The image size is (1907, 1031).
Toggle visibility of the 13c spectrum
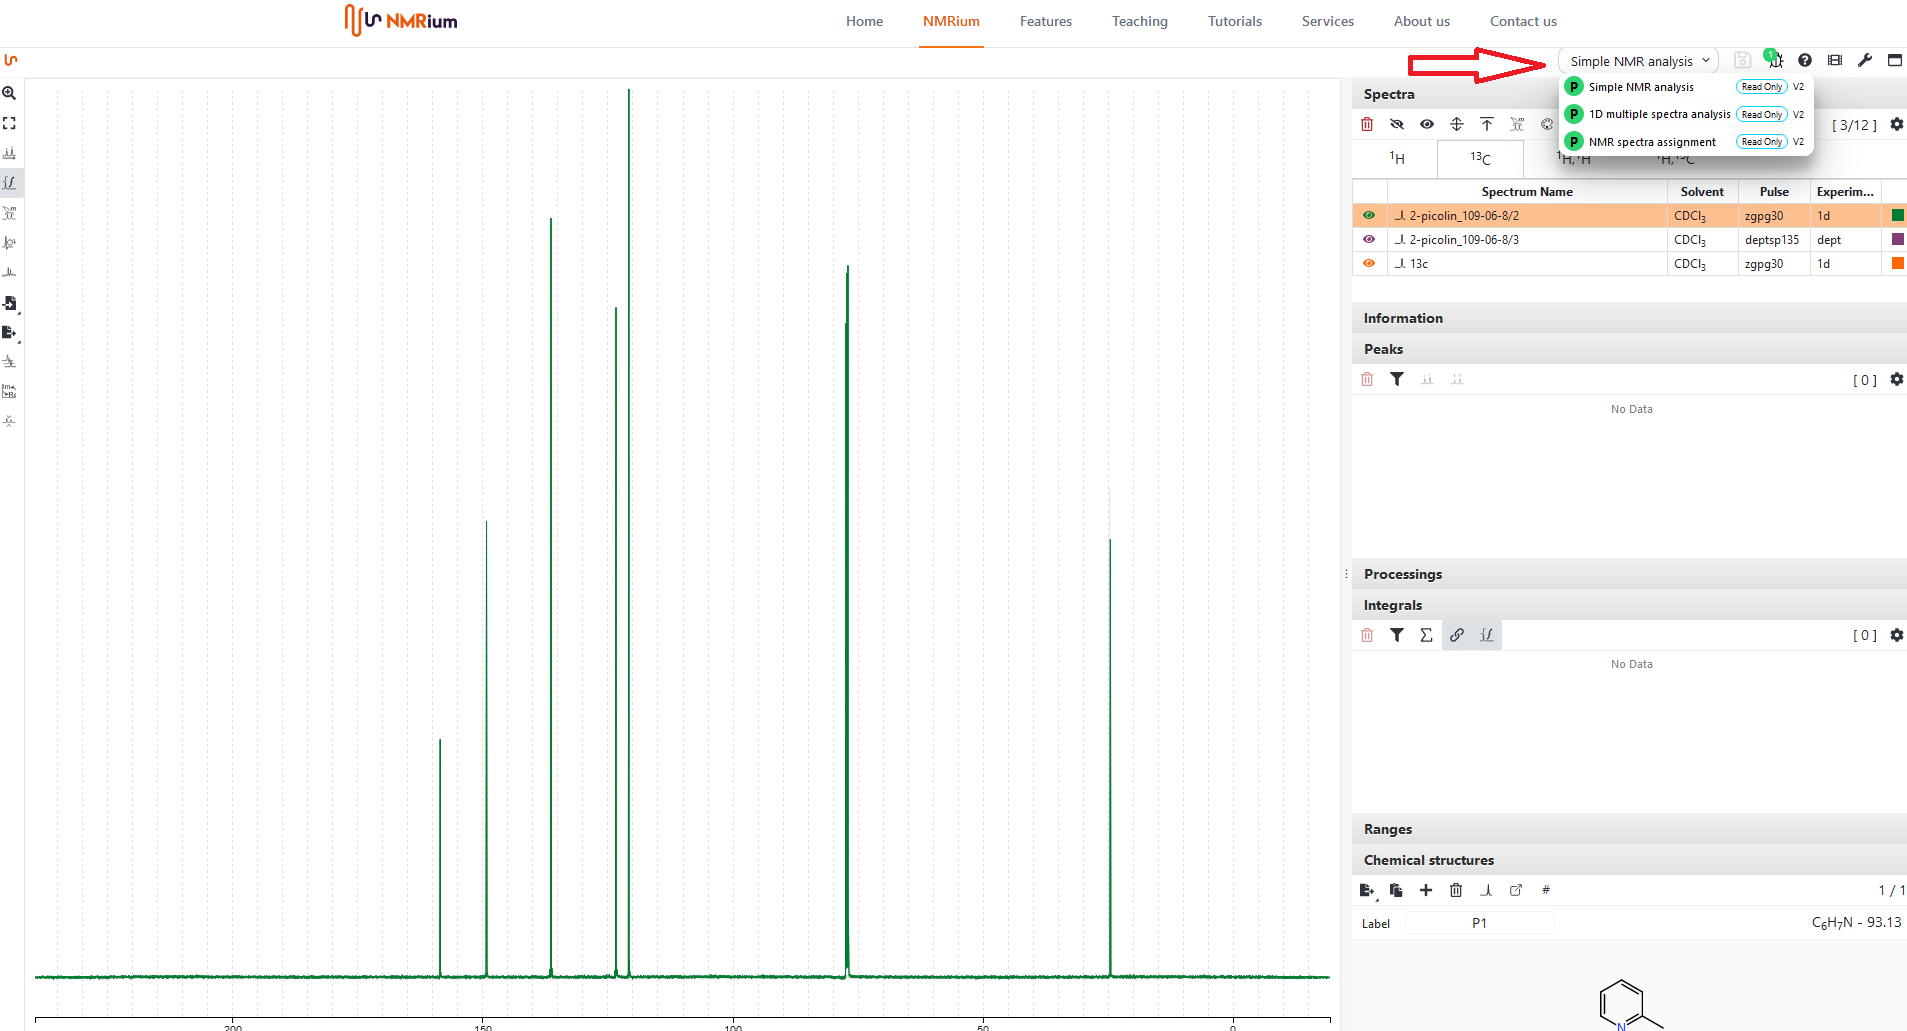tap(1369, 263)
